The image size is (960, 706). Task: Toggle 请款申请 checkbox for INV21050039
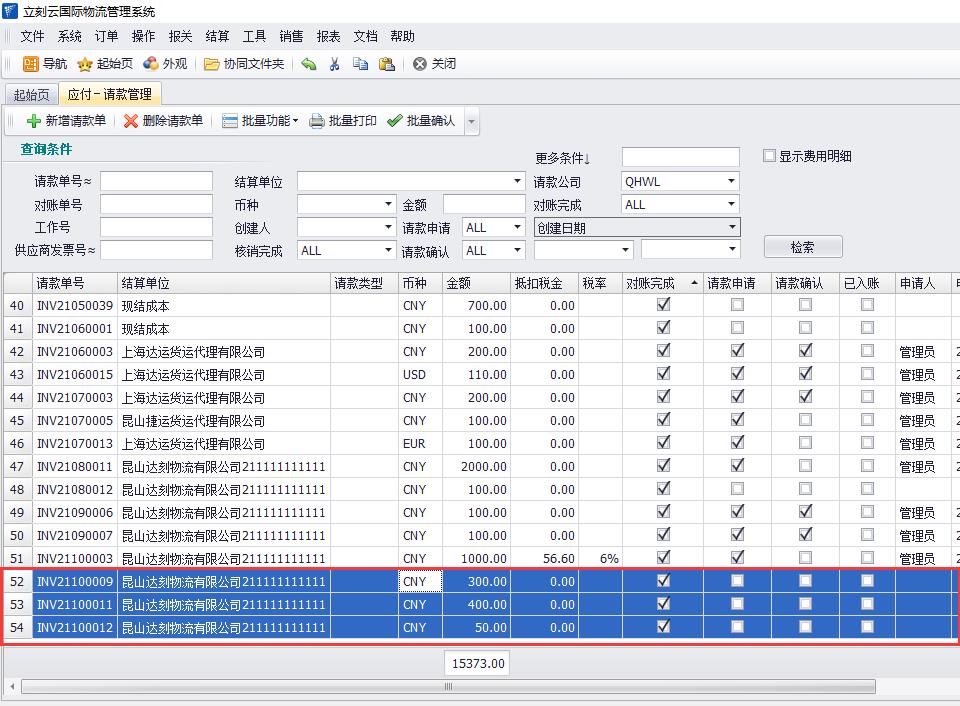(x=737, y=305)
